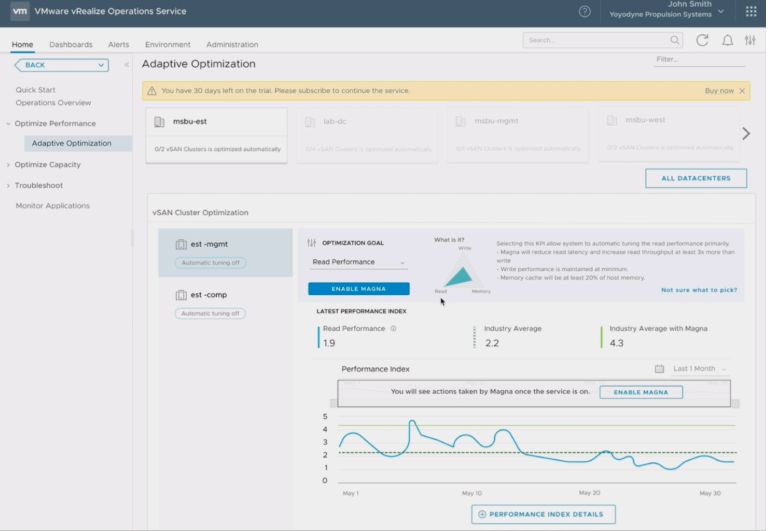Go to the Home tab

pyautogui.click(x=23, y=45)
